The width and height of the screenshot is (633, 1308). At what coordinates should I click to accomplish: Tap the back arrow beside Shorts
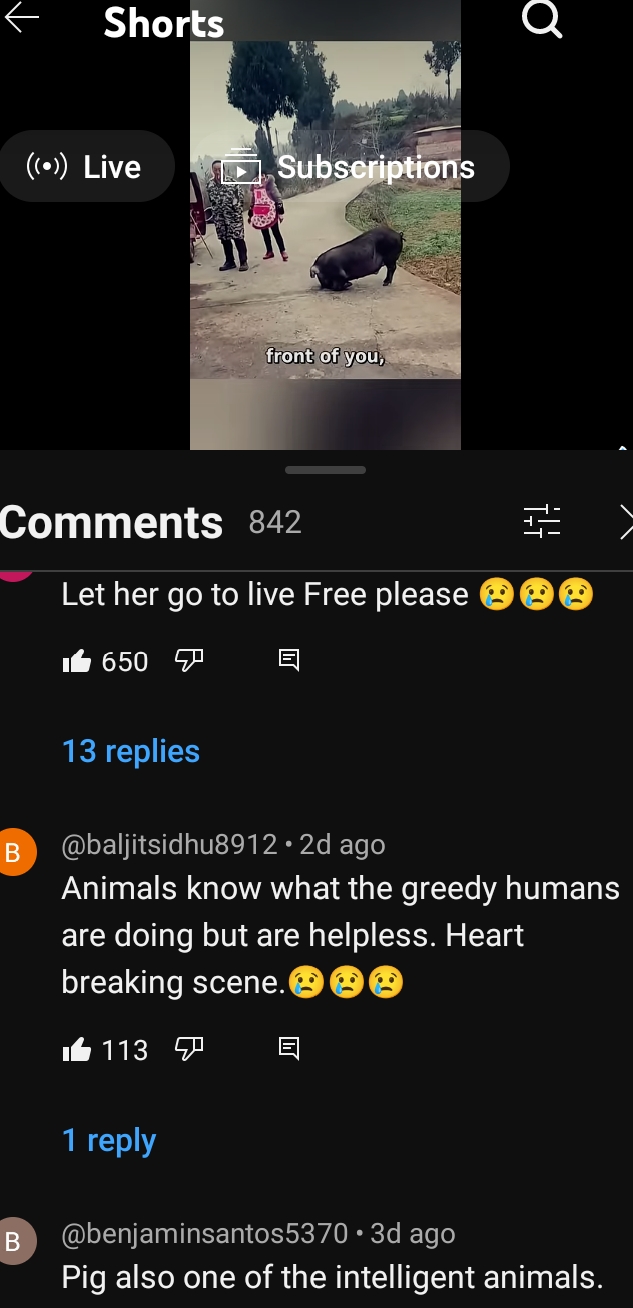(x=22, y=18)
